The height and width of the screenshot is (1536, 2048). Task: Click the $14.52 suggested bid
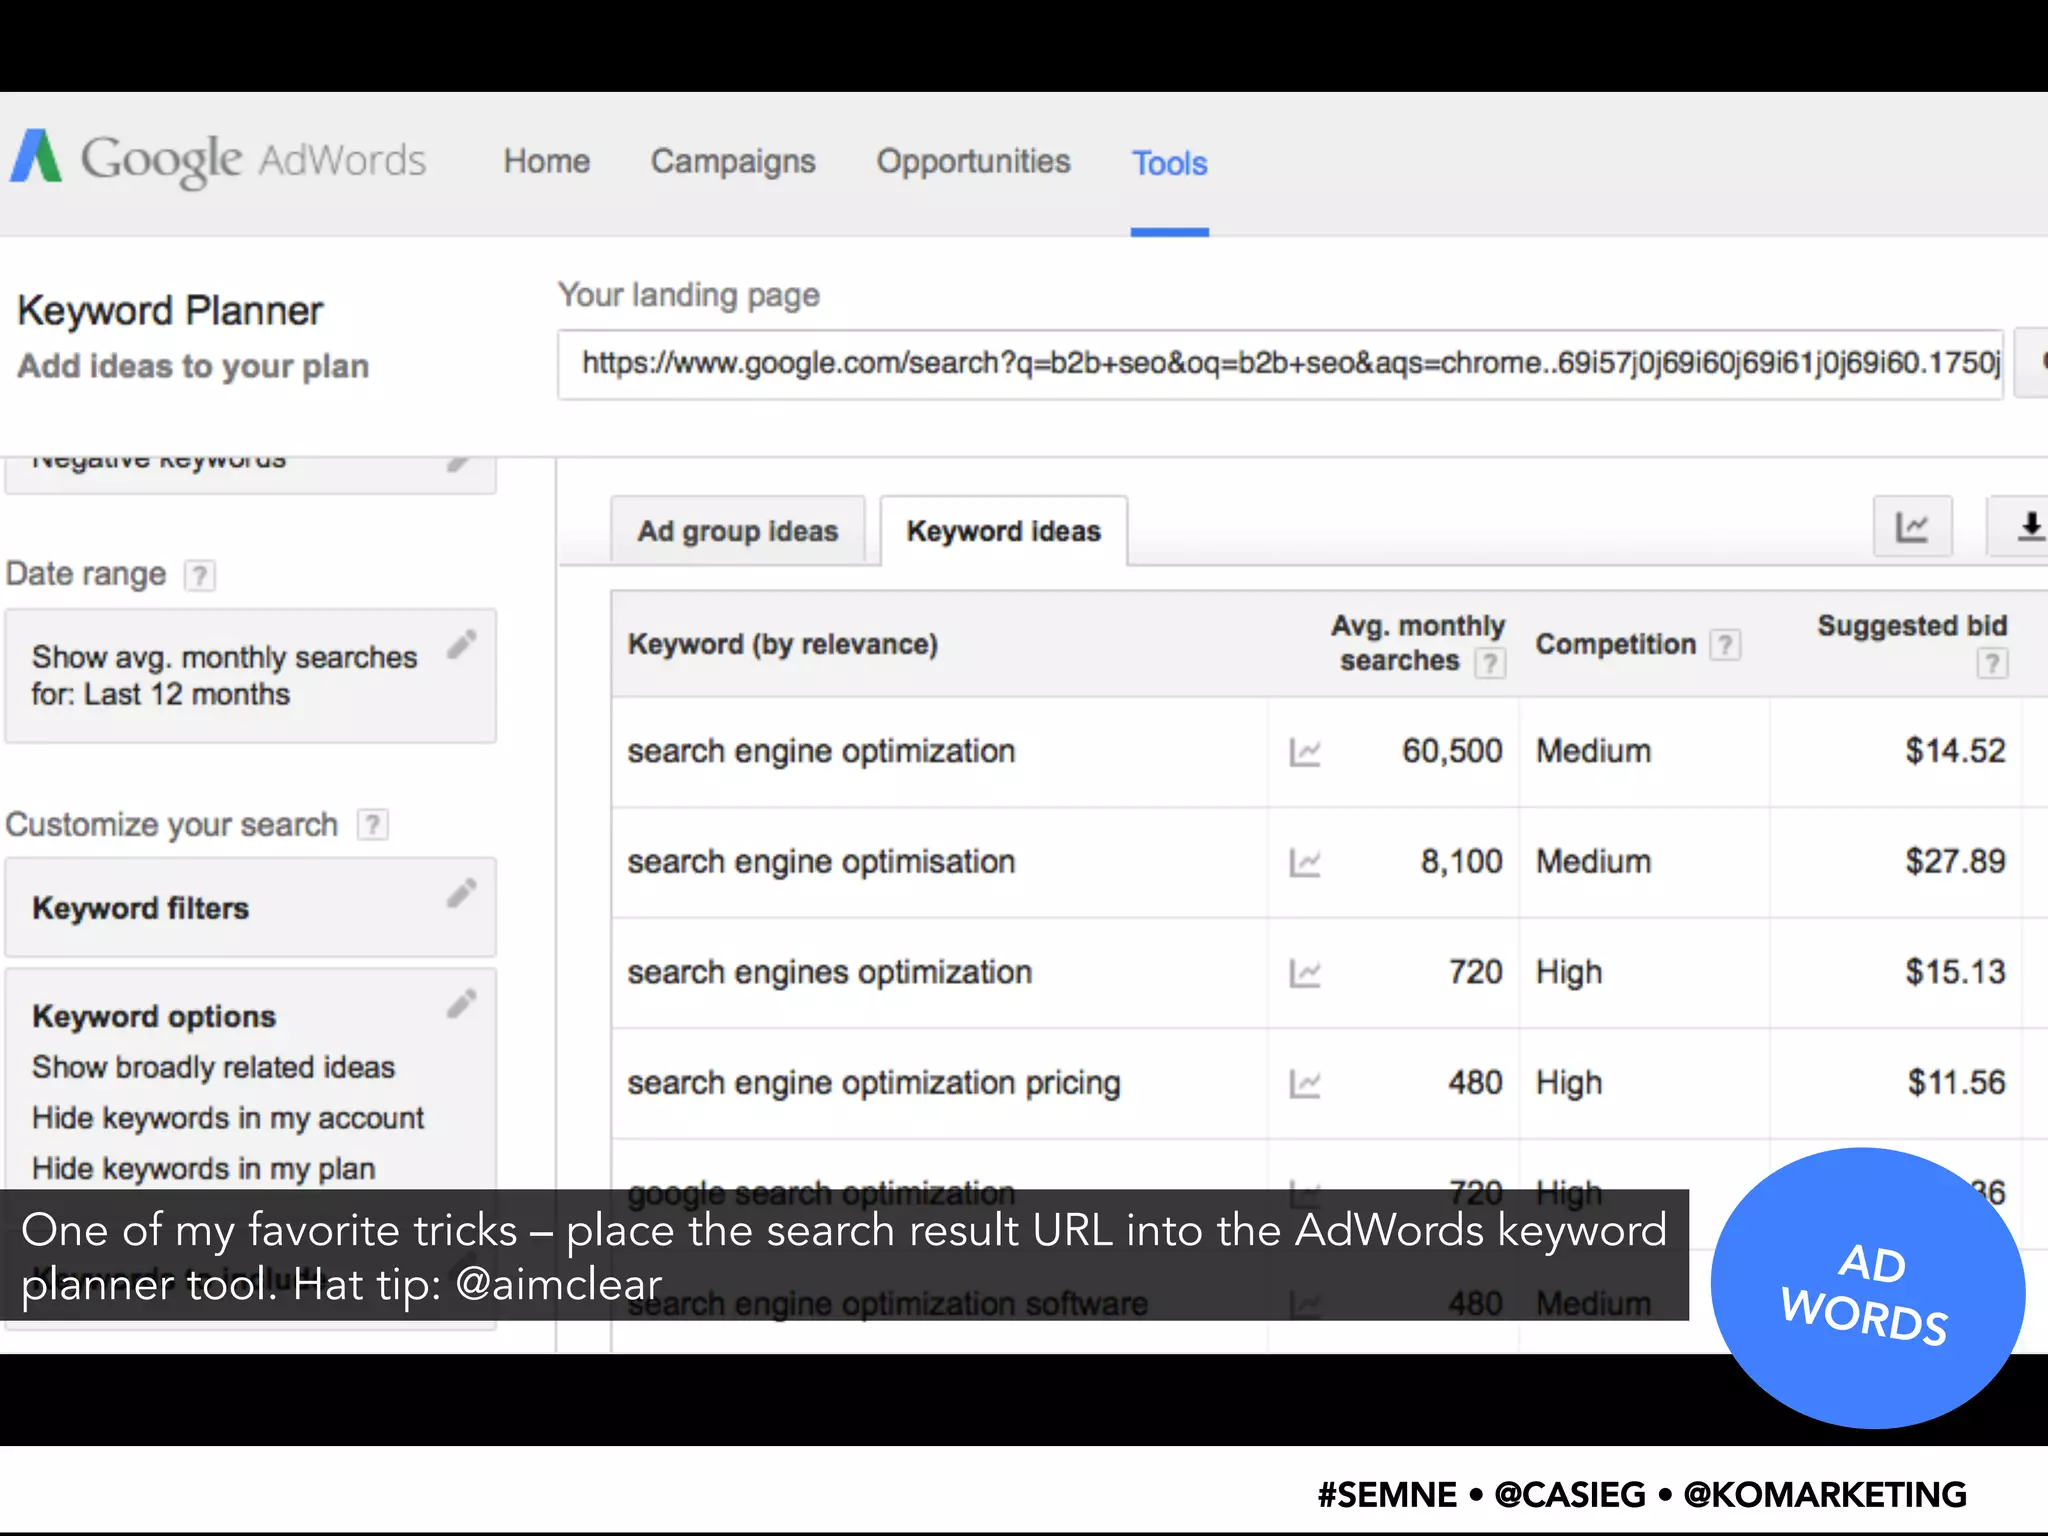[1955, 751]
